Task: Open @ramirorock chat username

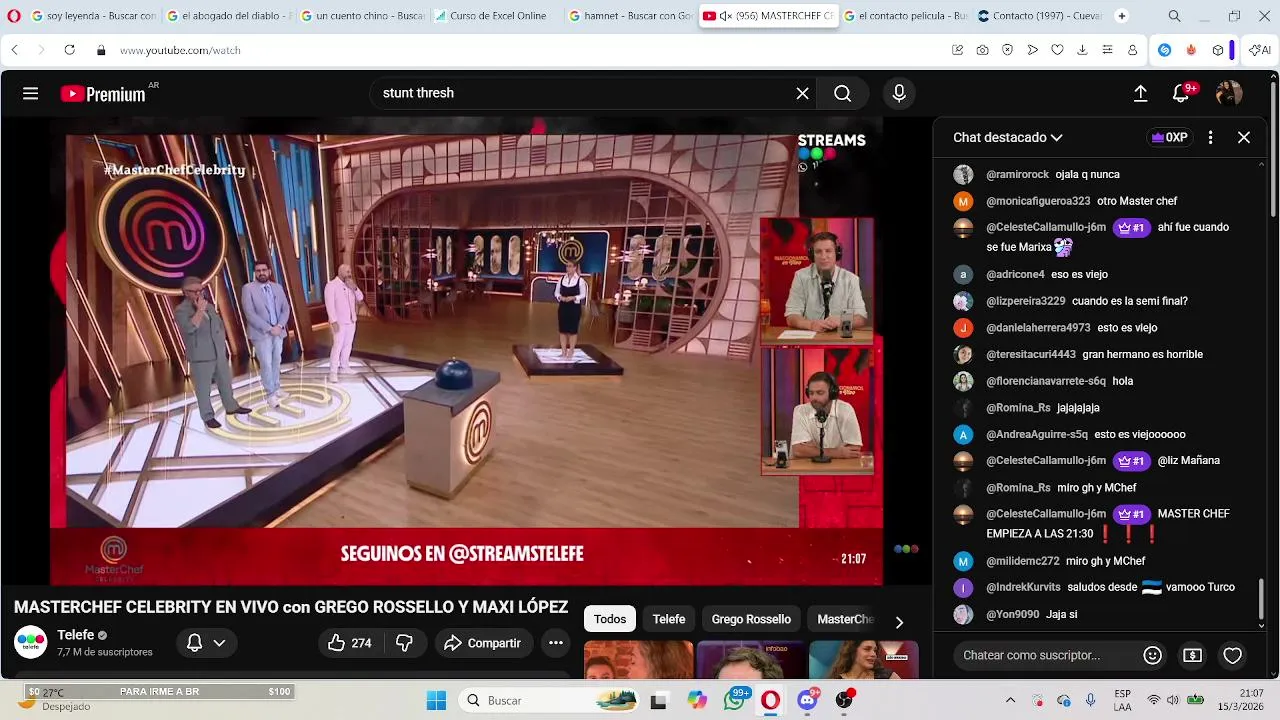Action: click(x=1017, y=175)
